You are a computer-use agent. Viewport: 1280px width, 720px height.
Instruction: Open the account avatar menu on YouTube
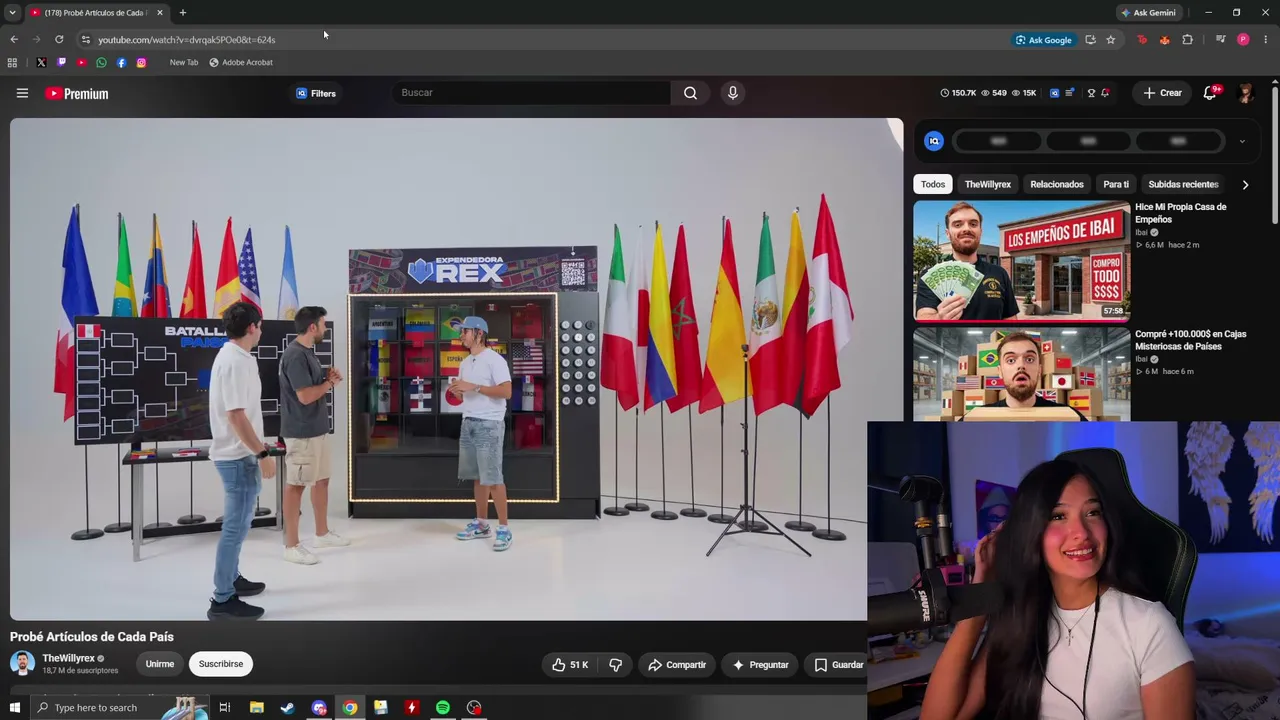click(1245, 93)
